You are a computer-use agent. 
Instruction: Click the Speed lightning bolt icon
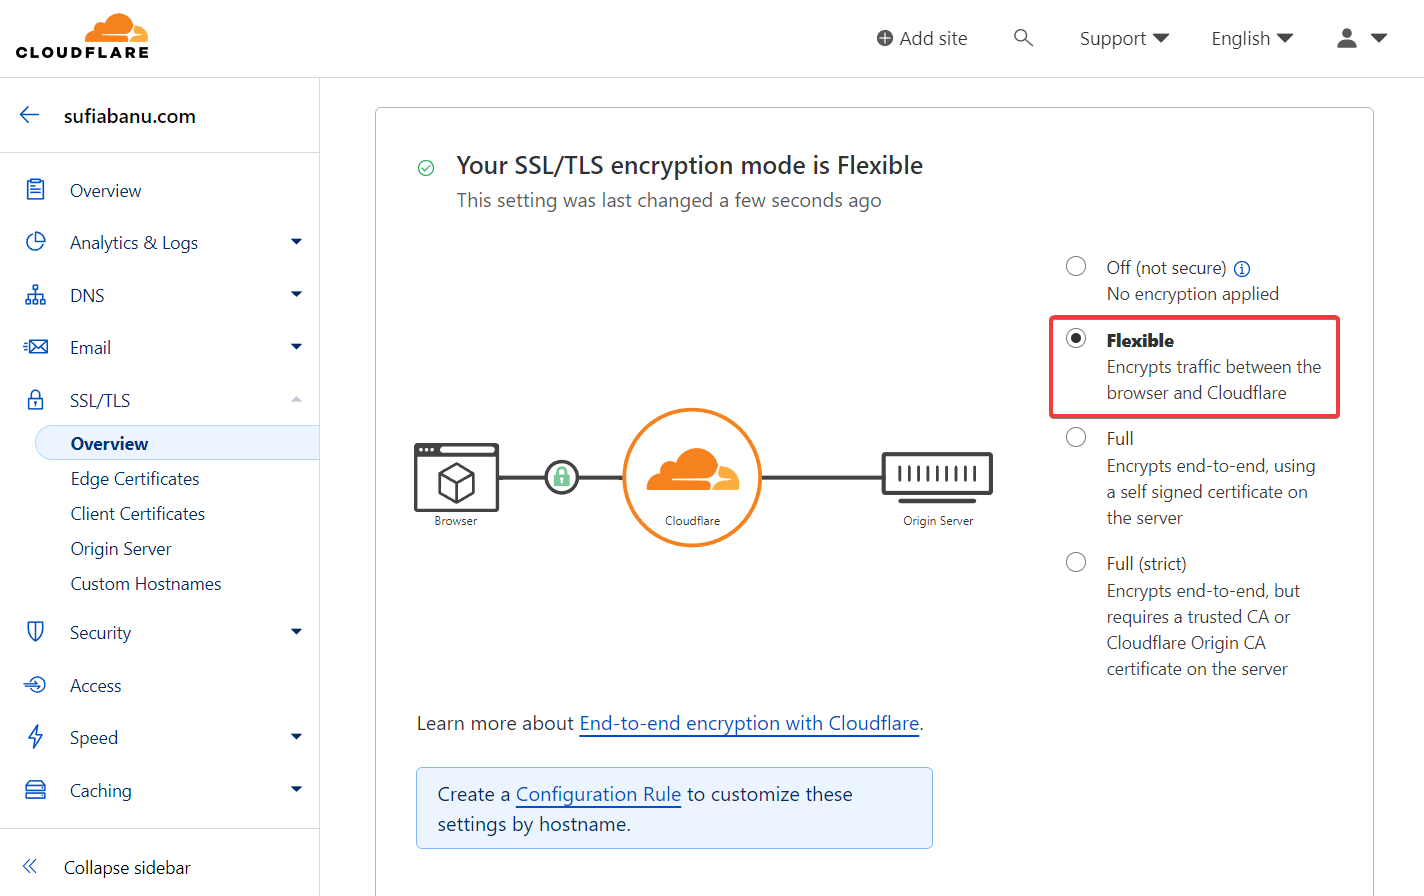[x=36, y=737]
